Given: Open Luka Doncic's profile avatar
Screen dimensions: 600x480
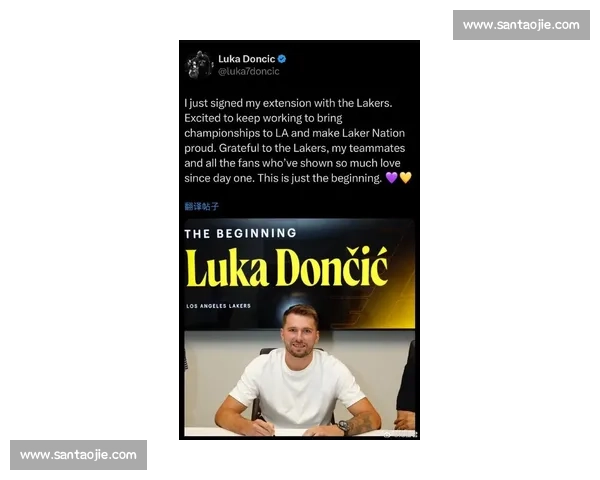Looking at the screenshot, I should click(x=199, y=64).
